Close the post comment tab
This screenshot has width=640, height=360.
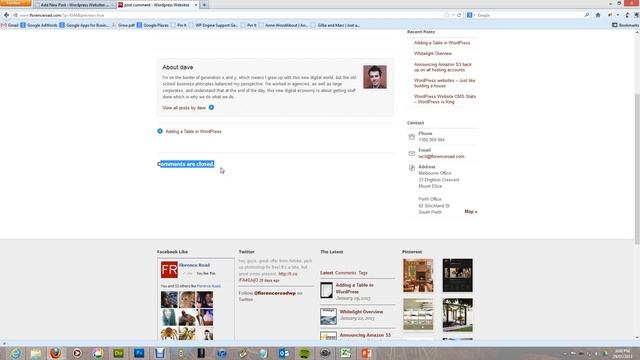196,5
